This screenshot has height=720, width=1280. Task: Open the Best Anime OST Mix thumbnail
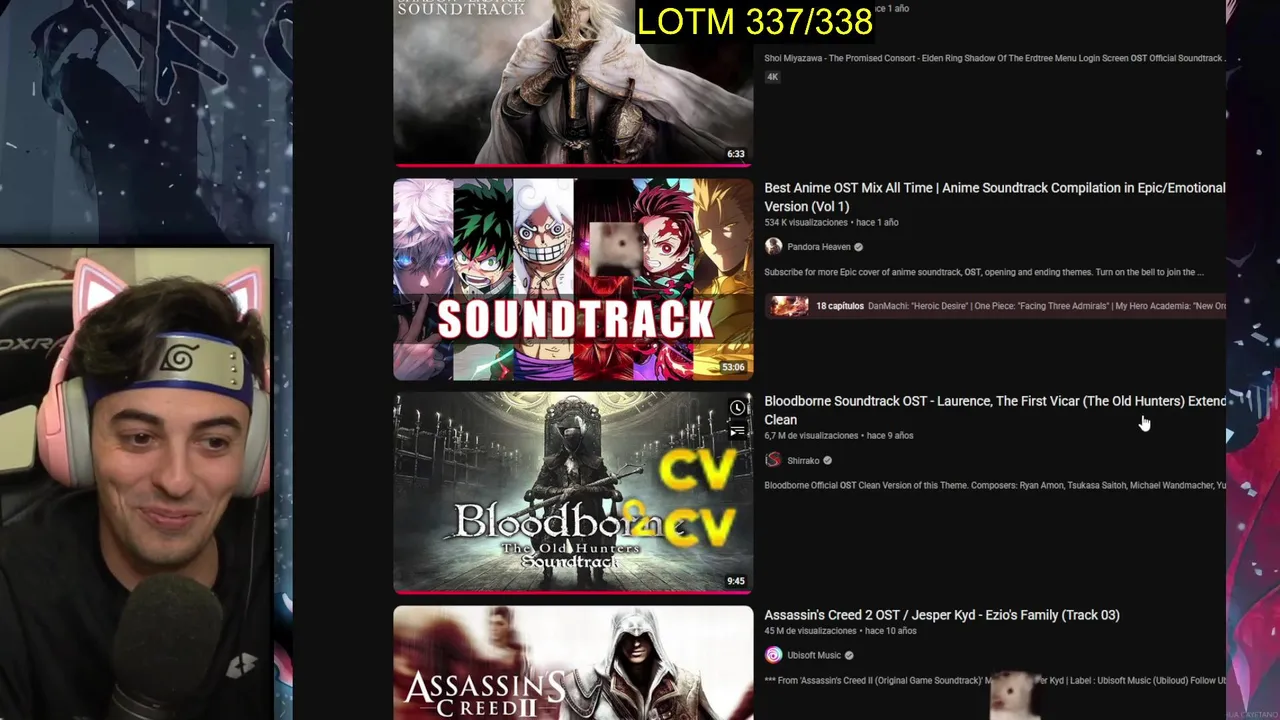[573, 280]
